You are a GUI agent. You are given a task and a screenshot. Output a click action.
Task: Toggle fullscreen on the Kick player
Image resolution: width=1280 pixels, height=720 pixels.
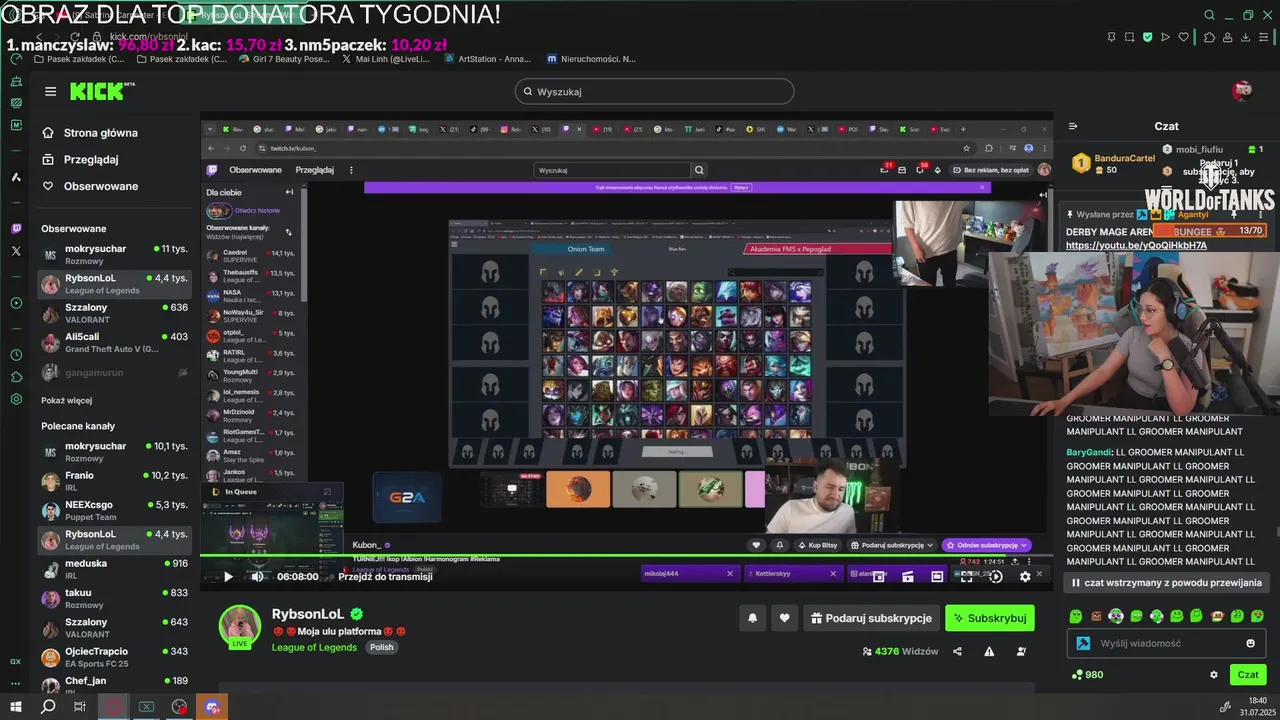click(966, 576)
